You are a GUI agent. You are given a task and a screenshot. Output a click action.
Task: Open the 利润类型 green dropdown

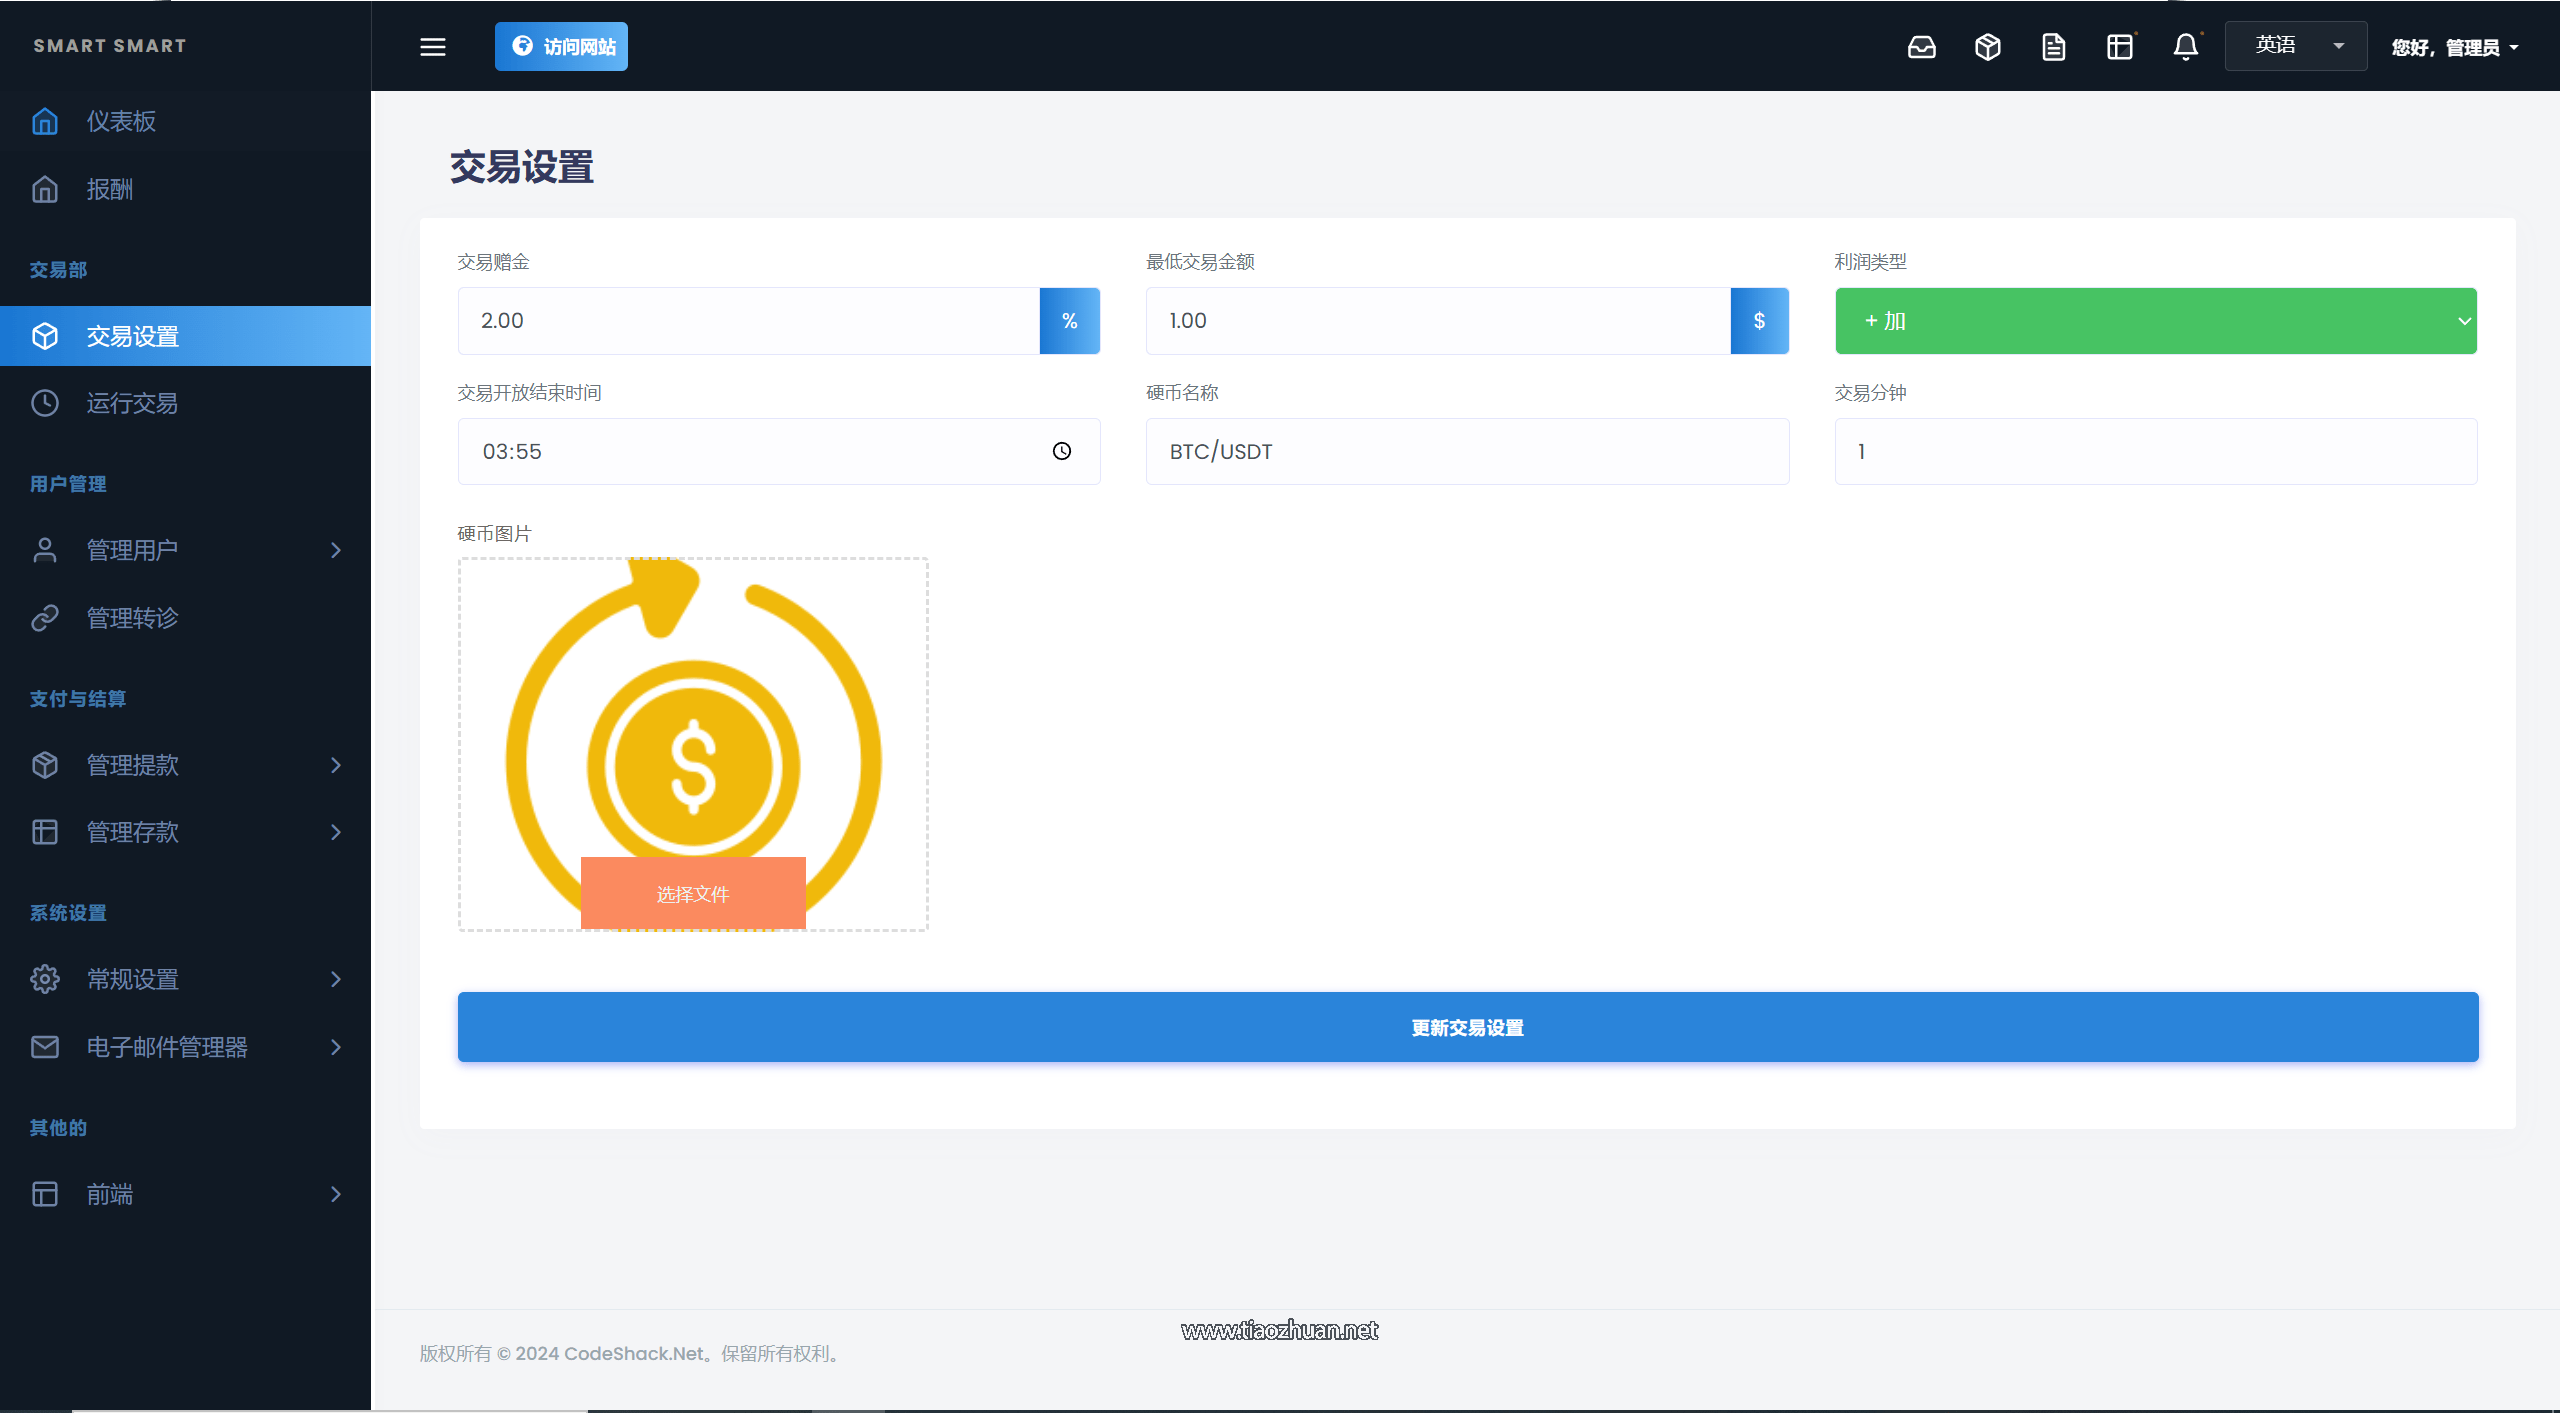point(2155,321)
